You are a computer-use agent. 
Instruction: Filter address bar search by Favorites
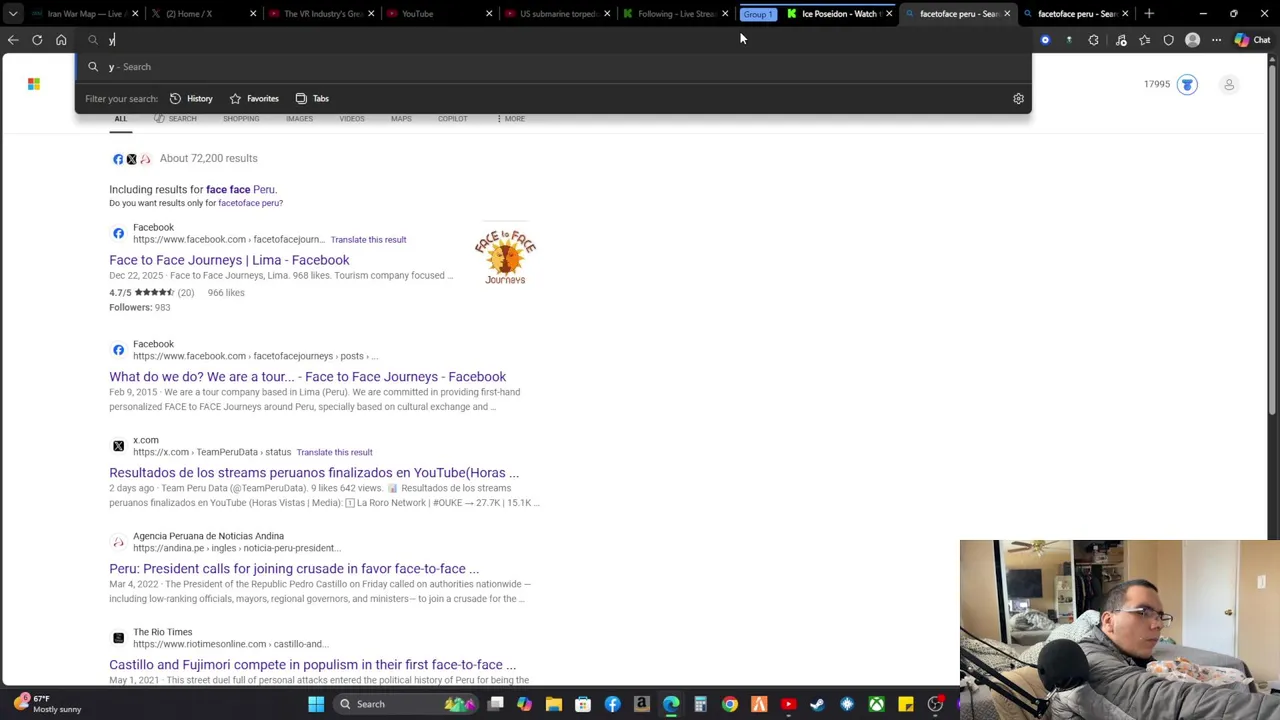[254, 98]
